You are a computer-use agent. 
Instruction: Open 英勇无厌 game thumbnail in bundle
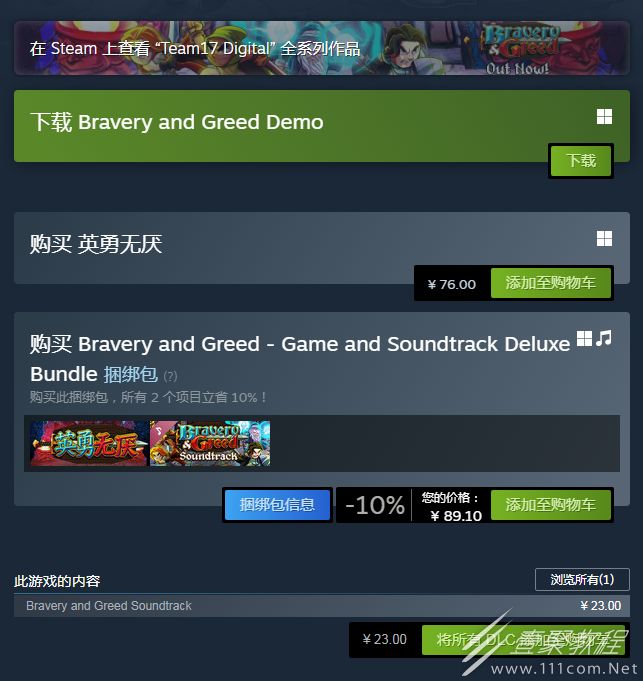[89, 443]
